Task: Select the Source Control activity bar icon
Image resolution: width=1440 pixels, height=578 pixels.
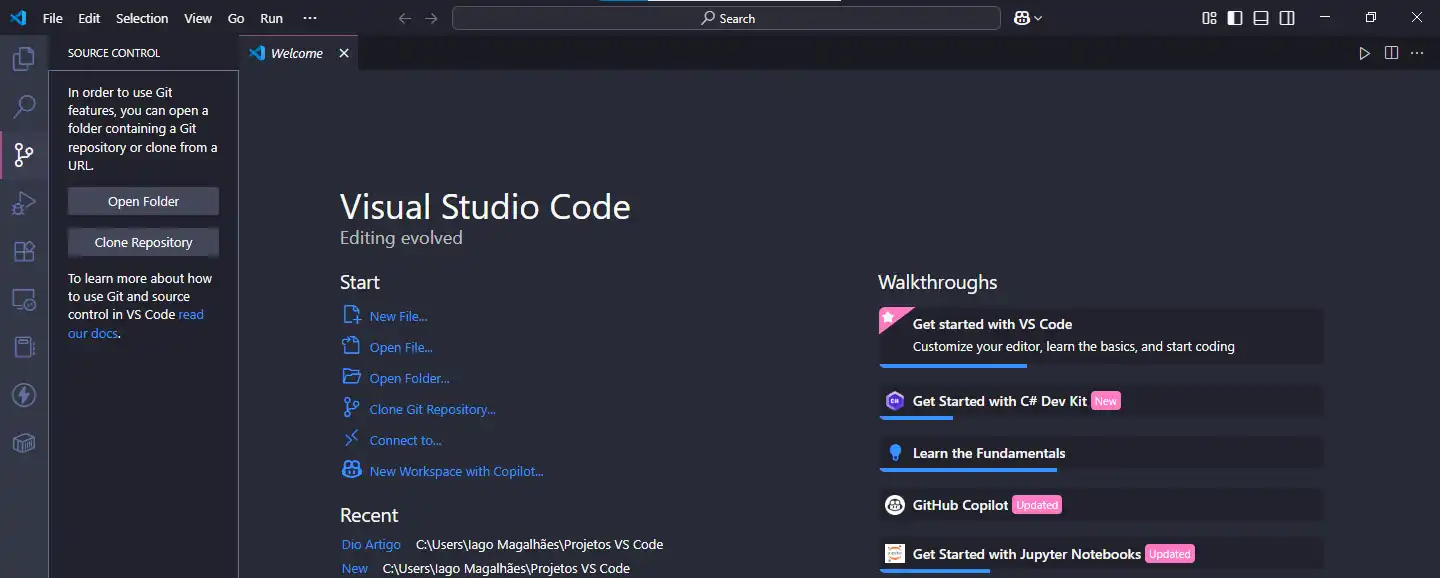Action: click(x=23, y=155)
